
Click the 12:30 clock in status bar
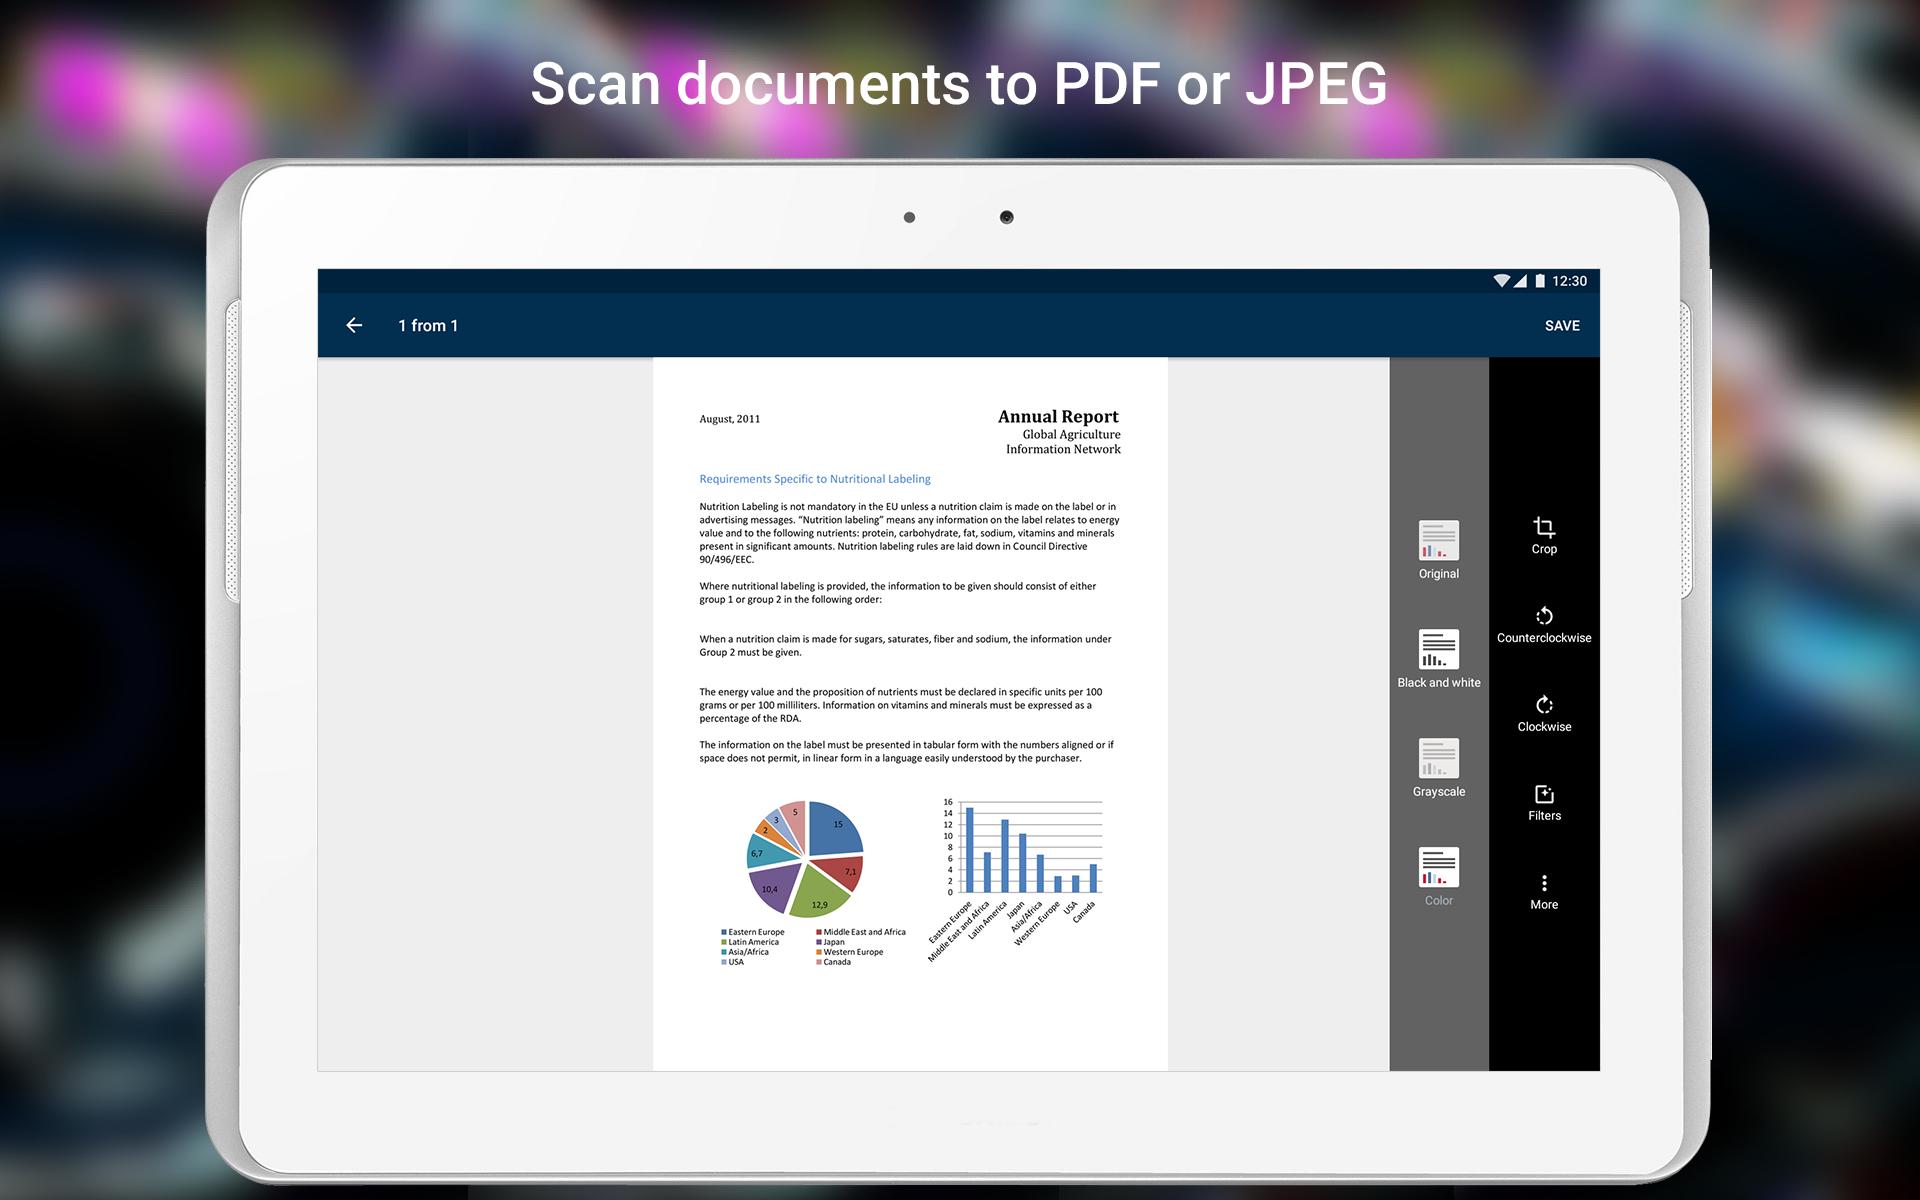[x=1569, y=281]
